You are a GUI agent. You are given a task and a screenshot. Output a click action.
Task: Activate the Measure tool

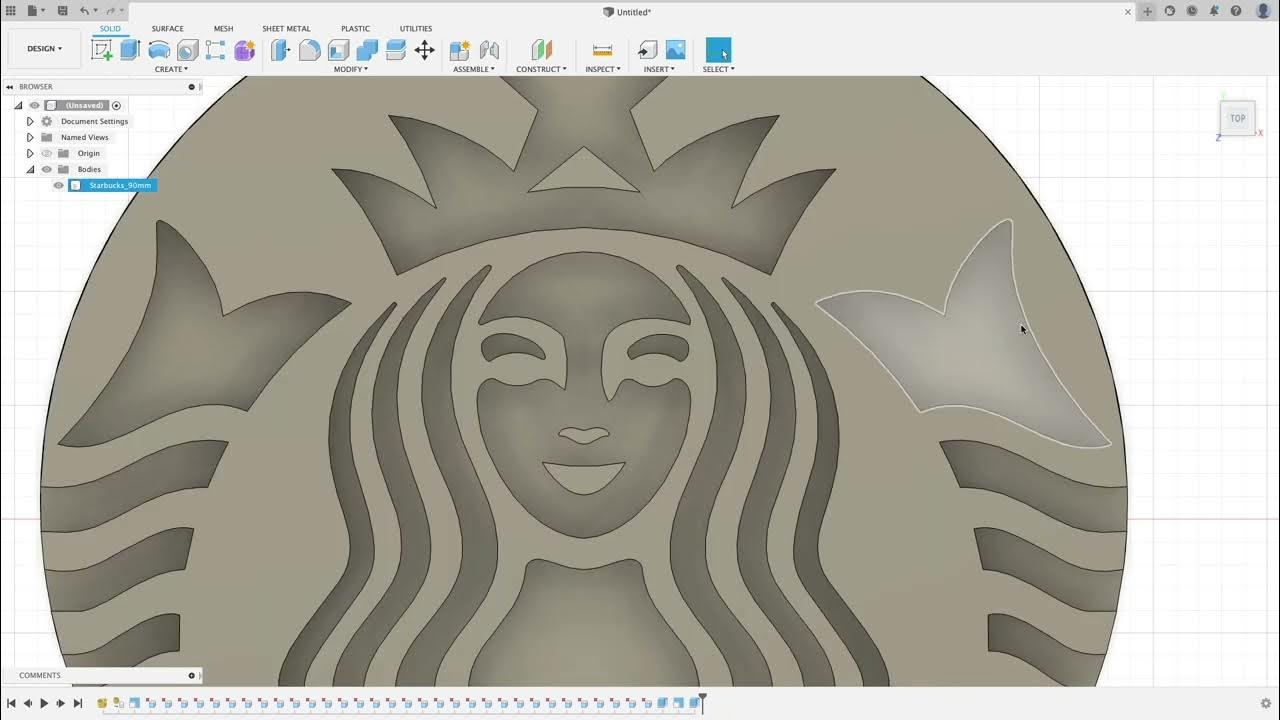(602, 50)
